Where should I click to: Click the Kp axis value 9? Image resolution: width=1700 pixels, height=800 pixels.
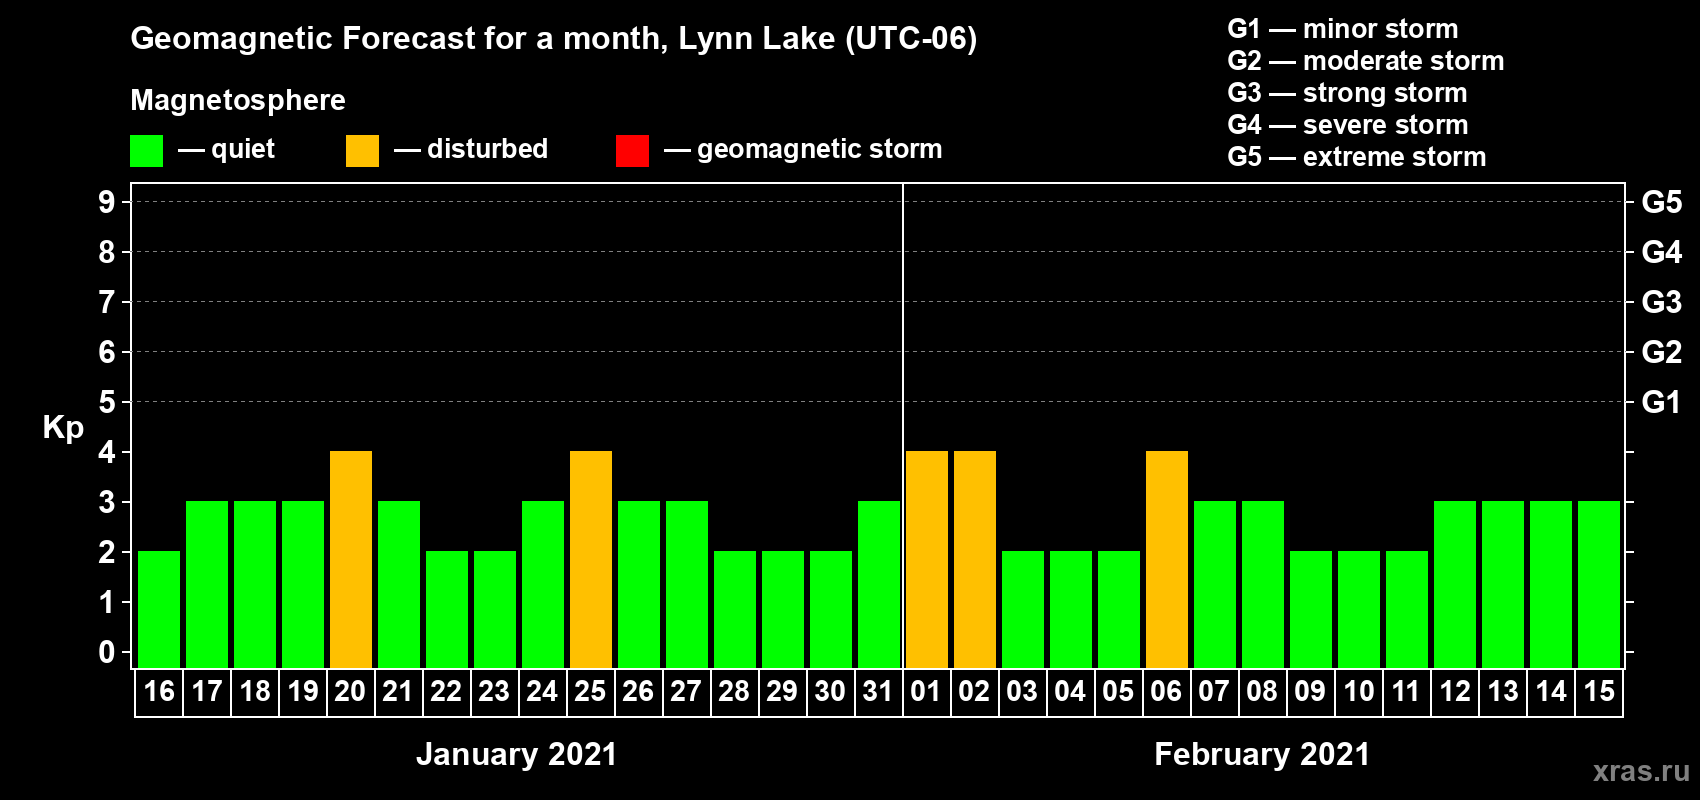(107, 202)
